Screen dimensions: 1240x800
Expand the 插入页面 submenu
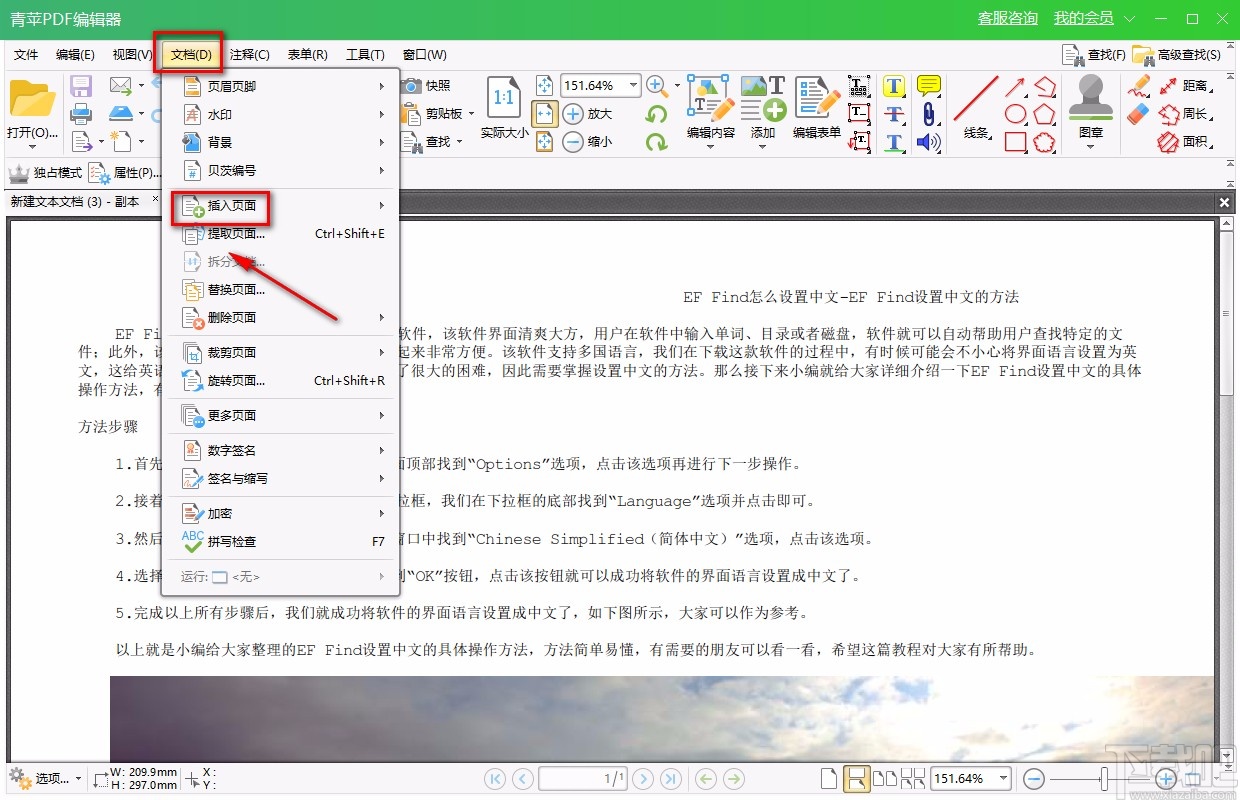(x=230, y=206)
